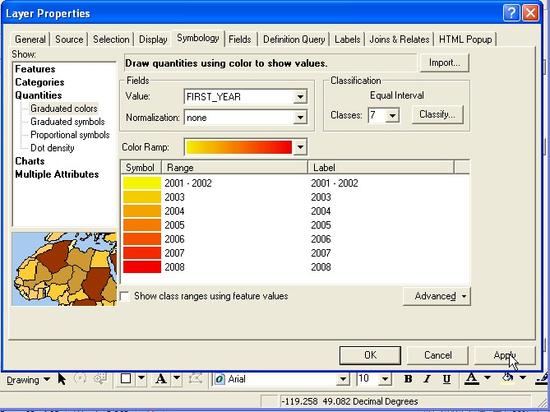550x412 pixels.
Task: Click the Edit Vertices icon on the Drawing toolbar
Action: pyautogui.click(x=195, y=379)
